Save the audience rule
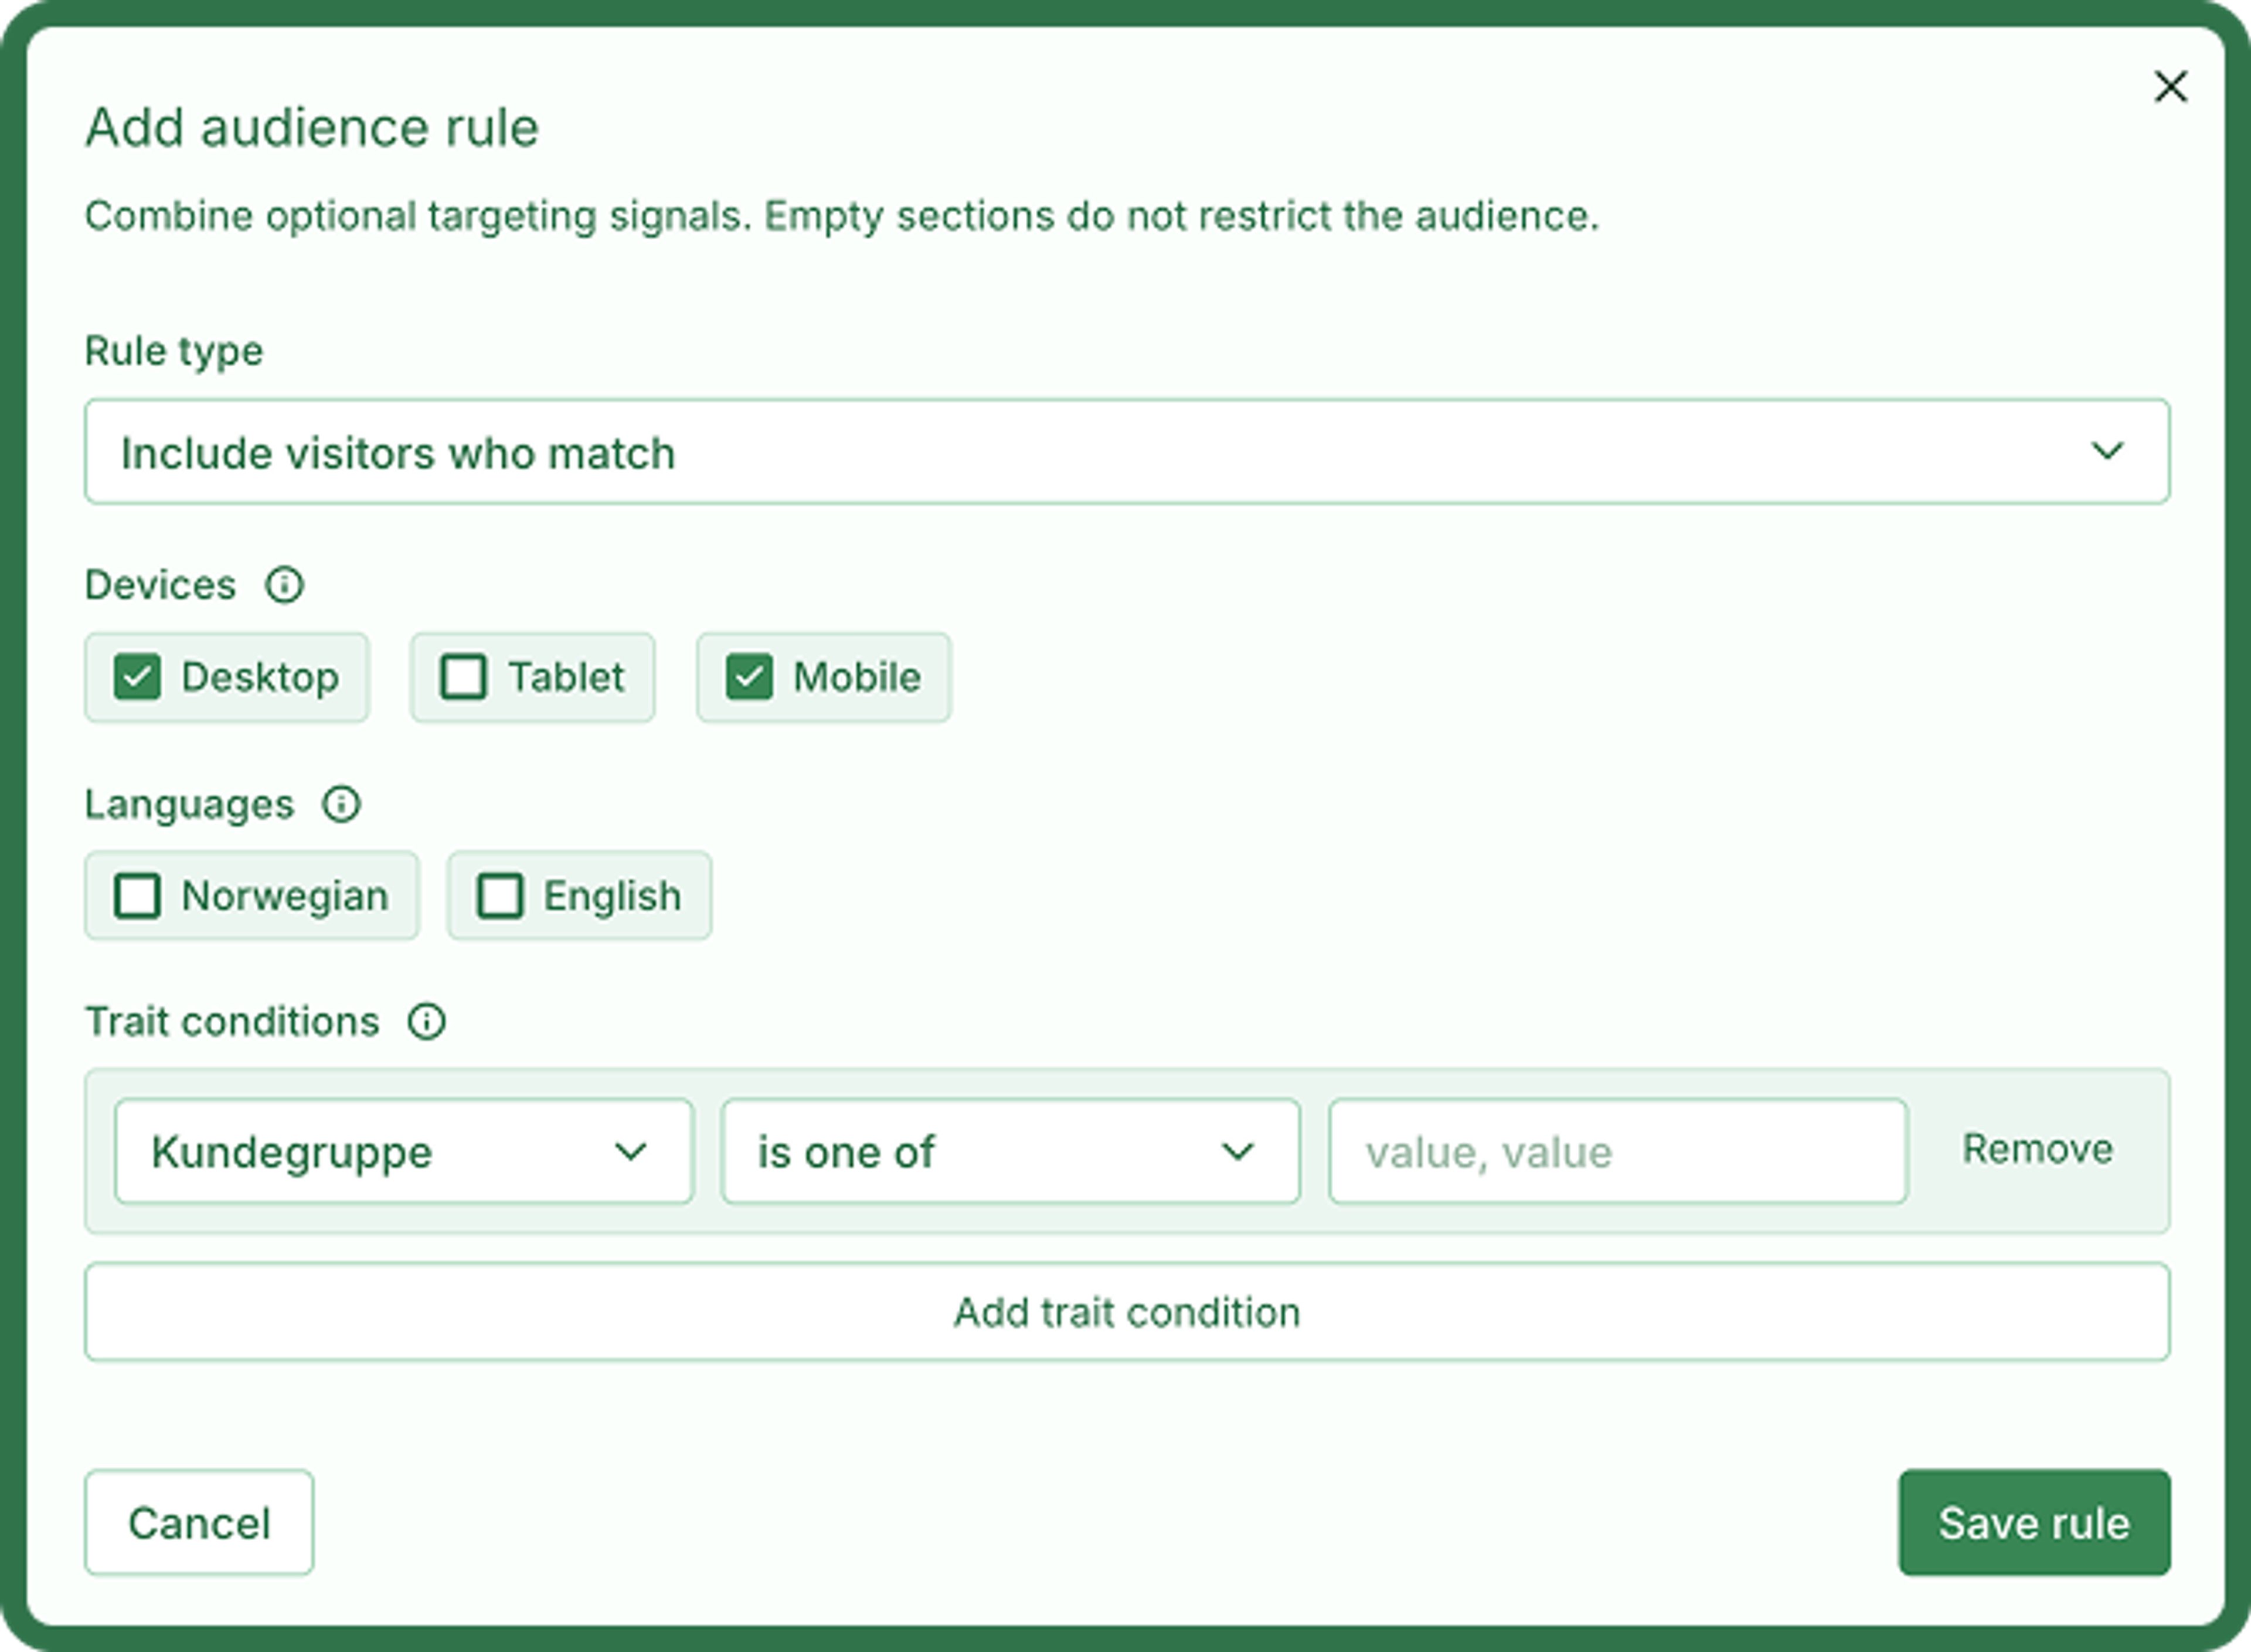This screenshot has width=2251, height=1652. [x=2034, y=1523]
